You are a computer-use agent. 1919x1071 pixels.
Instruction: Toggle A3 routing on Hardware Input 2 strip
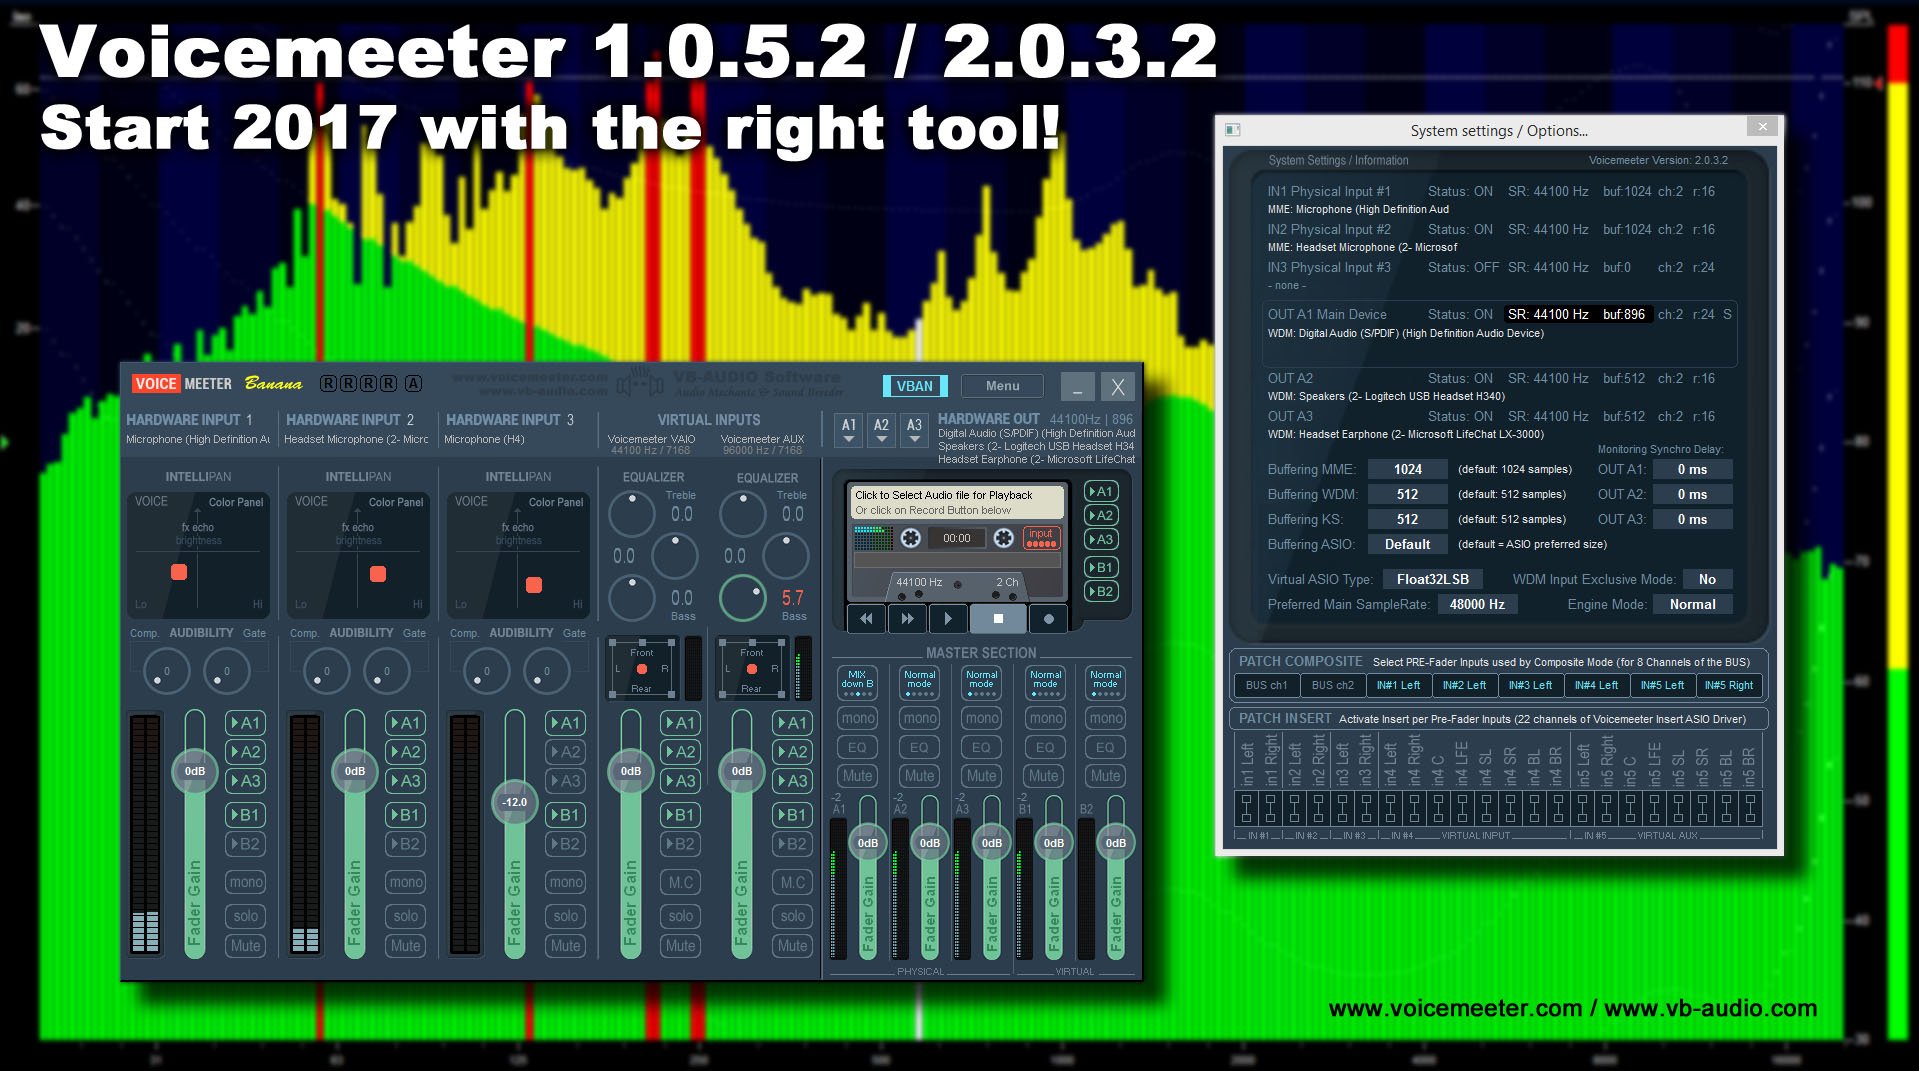point(405,781)
